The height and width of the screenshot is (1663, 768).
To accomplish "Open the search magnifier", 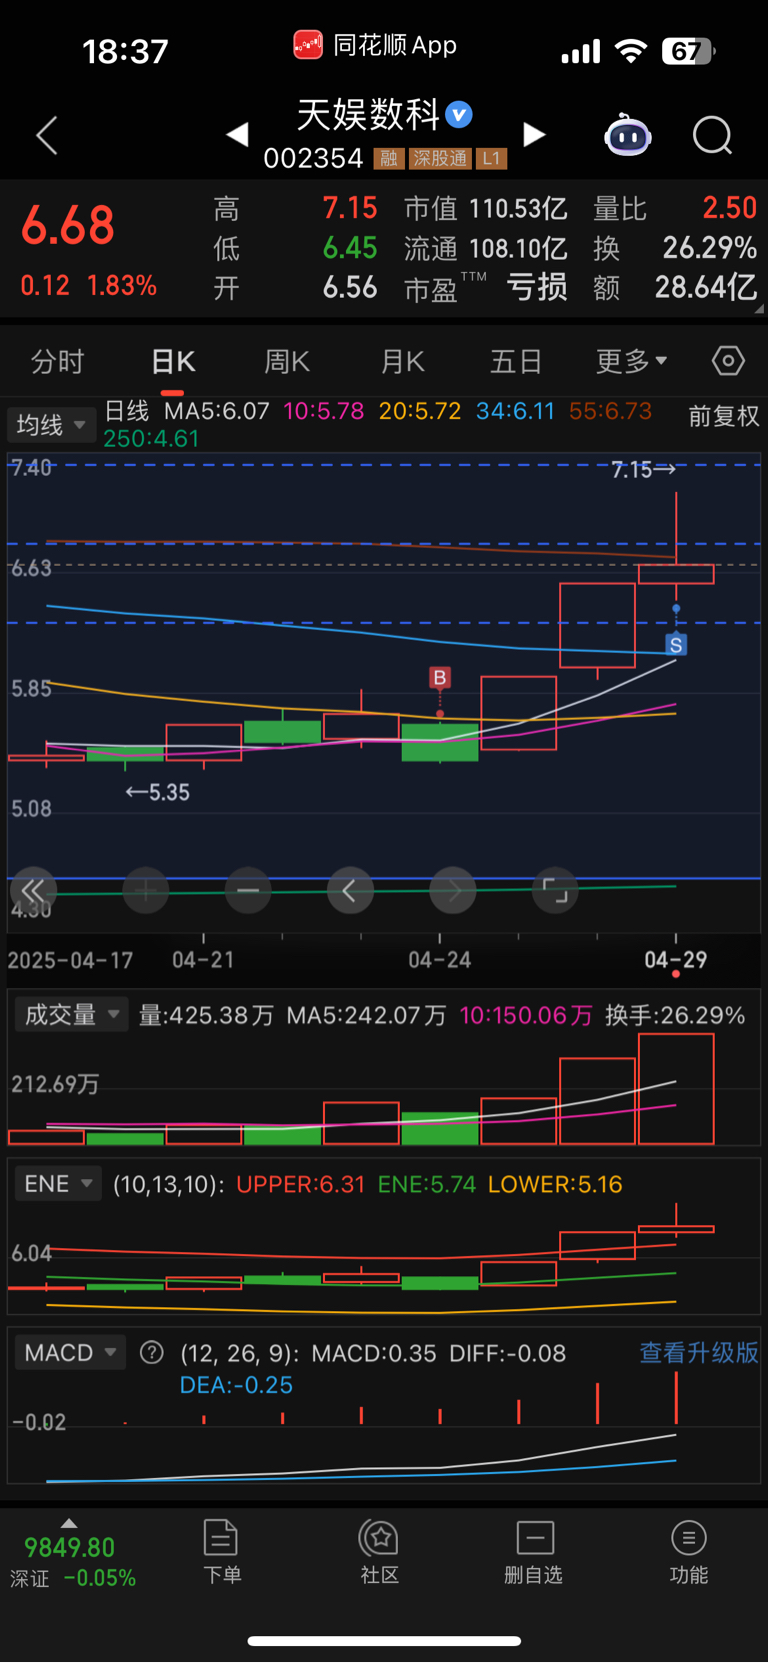I will point(713,135).
